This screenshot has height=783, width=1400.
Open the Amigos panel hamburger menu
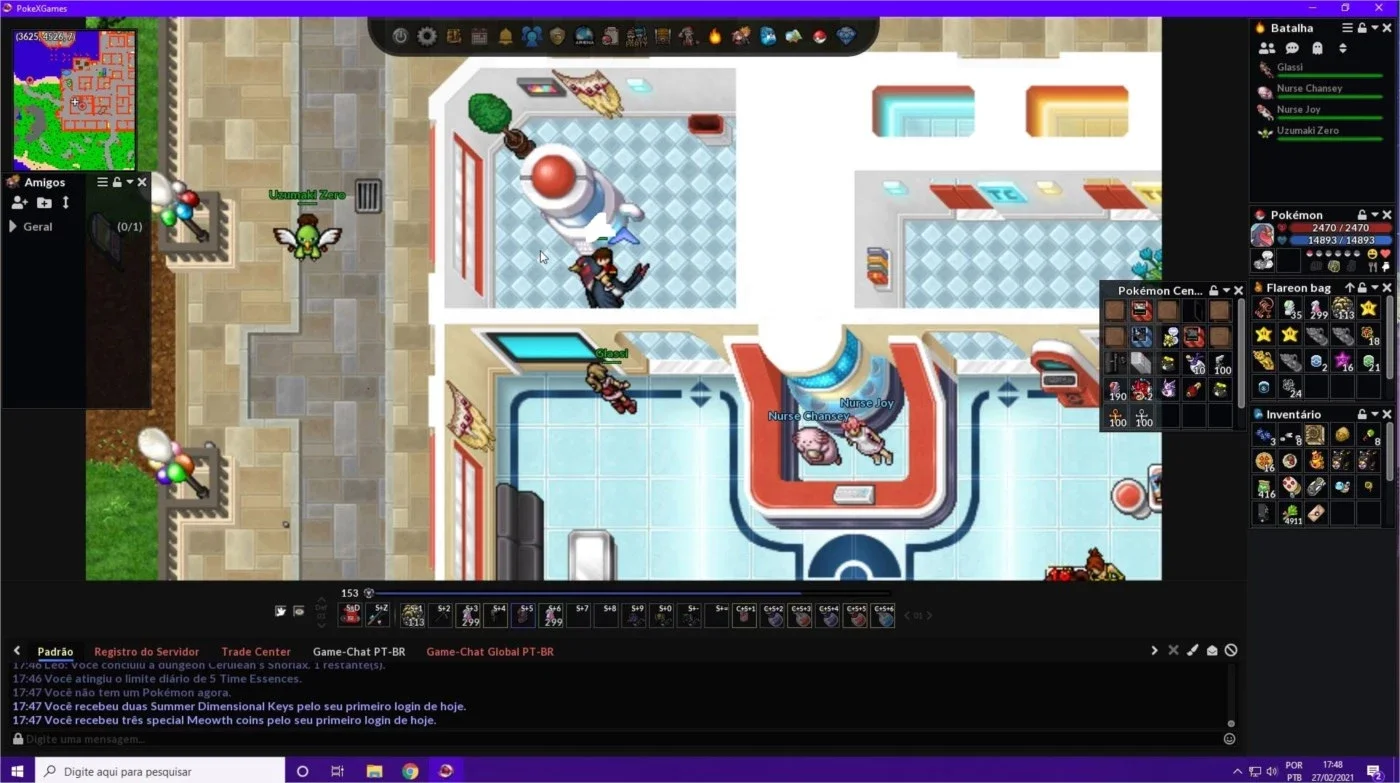click(102, 182)
